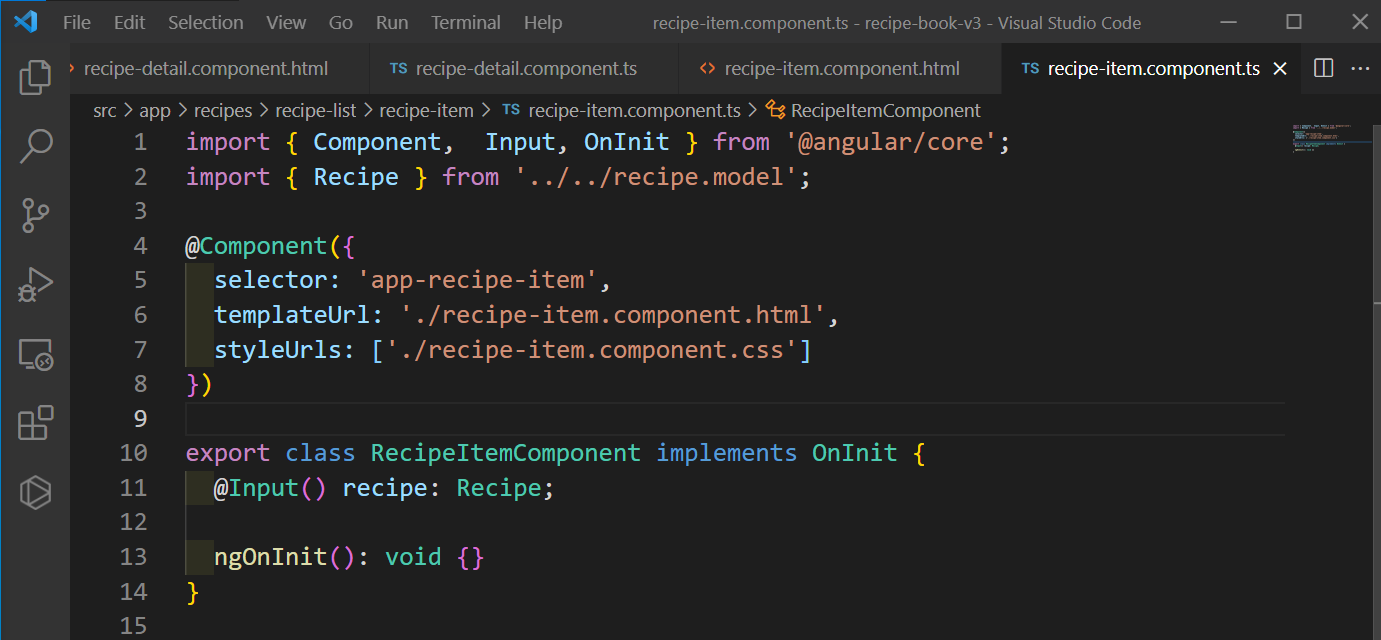Click the recipe-item.component.ts file breadcrumb
Viewport: 1381px width, 640px height.
pyautogui.click(x=634, y=110)
